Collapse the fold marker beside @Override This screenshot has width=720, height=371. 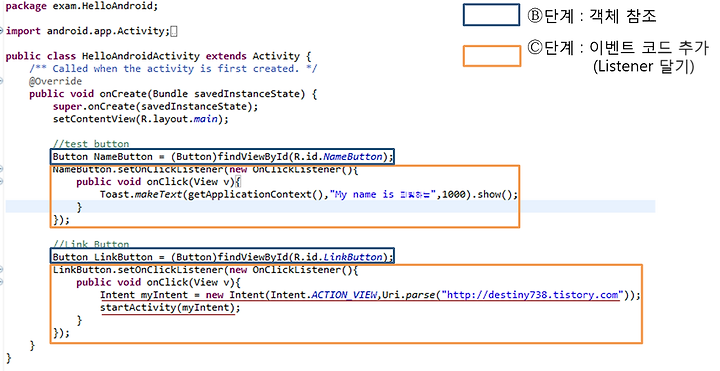tap(2, 81)
